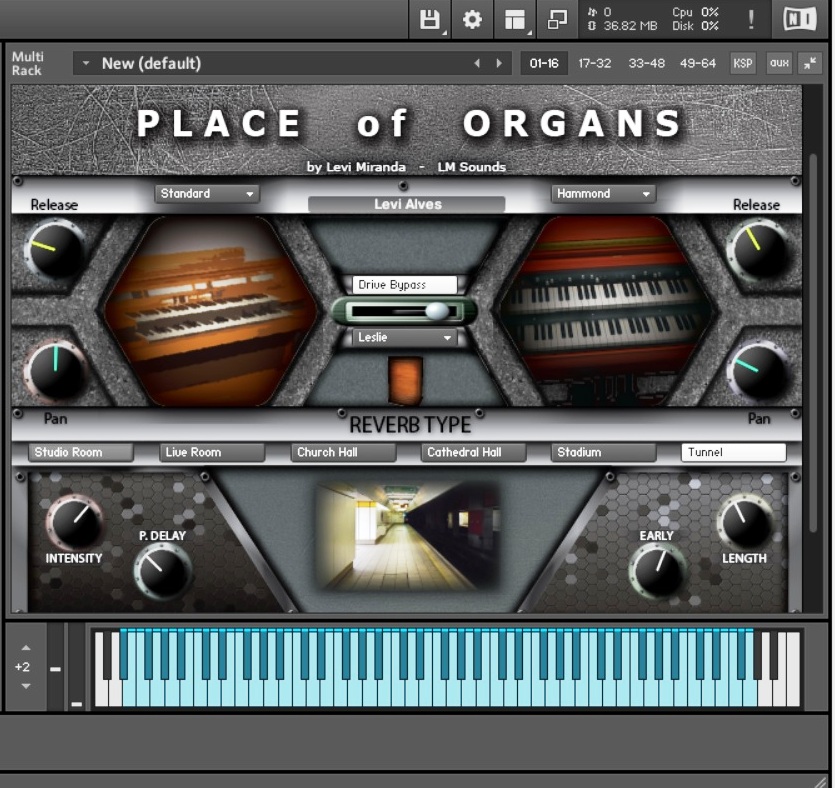This screenshot has height=788, width=835.
Task: Activate the Stadium reverb type
Action: pyautogui.click(x=603, y=452)
